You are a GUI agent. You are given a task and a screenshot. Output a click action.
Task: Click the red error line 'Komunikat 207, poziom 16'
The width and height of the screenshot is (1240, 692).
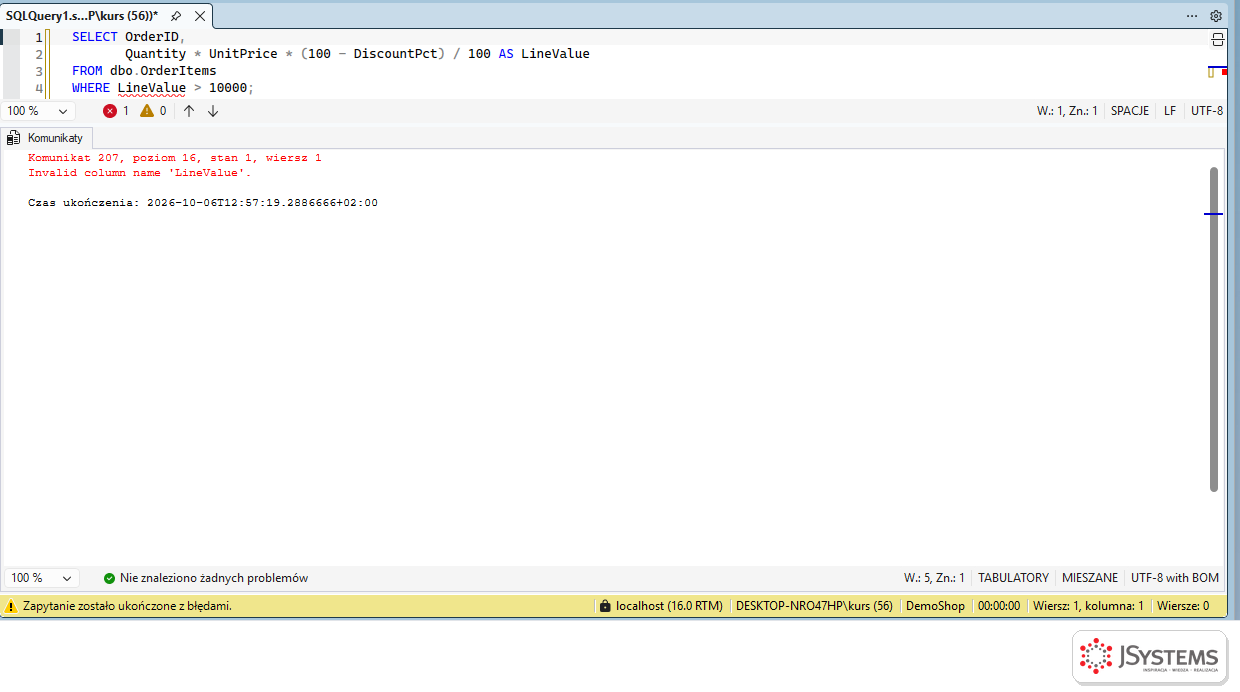175,158
